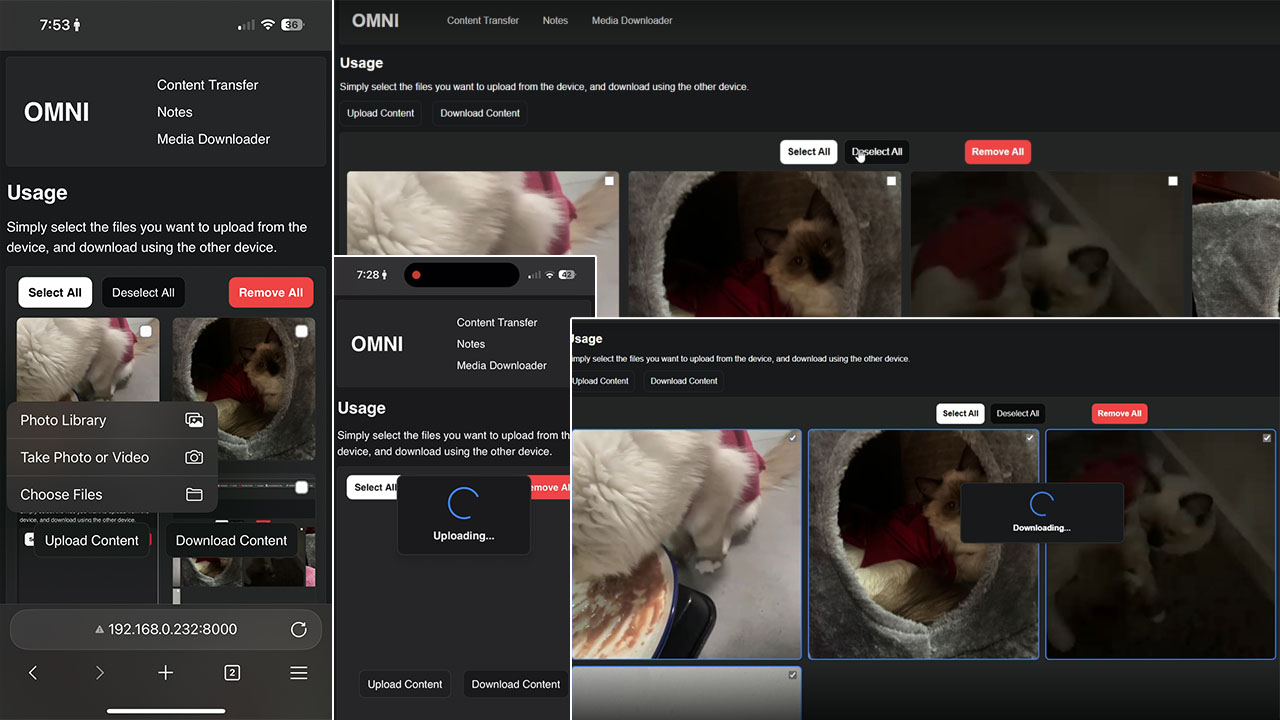
Task: Open the tab switcher showing 2 tabs
Action: (x=232, y=673)
